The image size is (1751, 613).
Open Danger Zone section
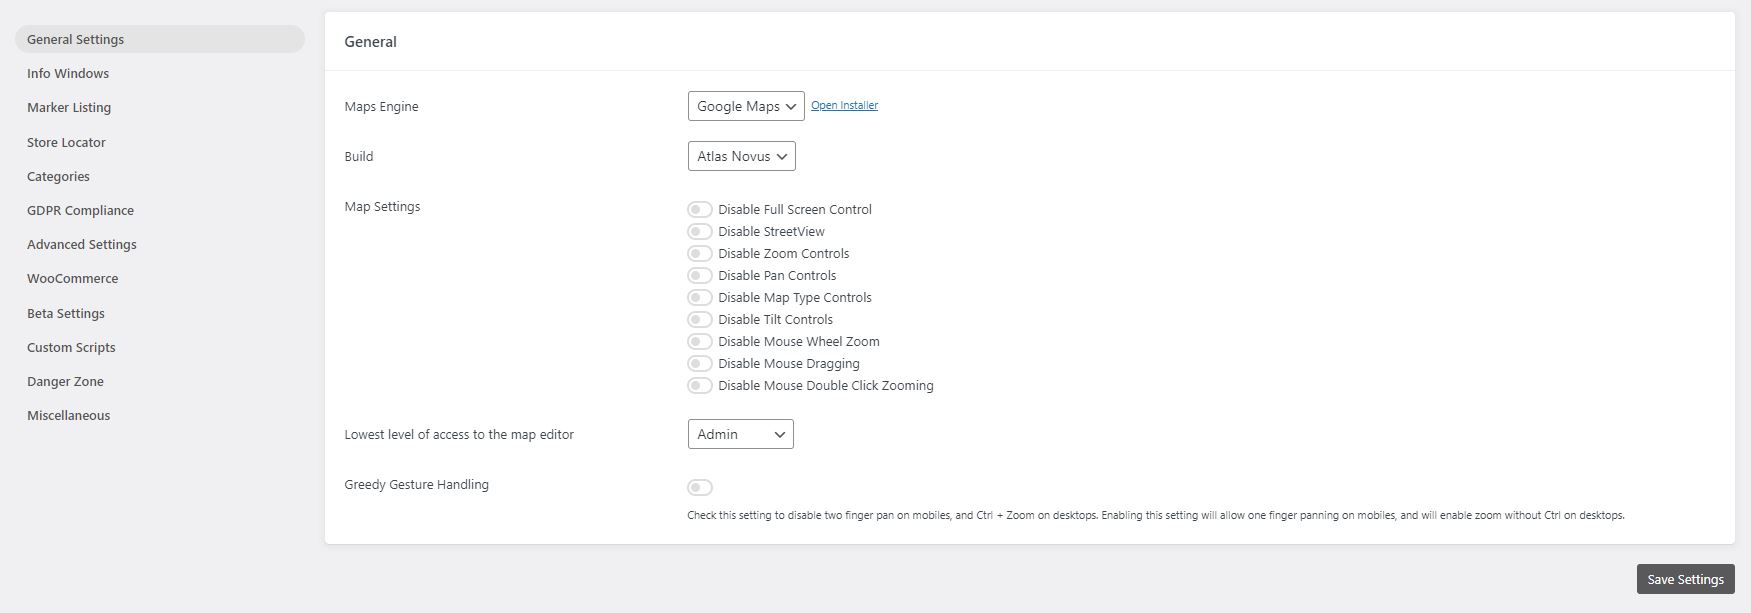point(65,381)
